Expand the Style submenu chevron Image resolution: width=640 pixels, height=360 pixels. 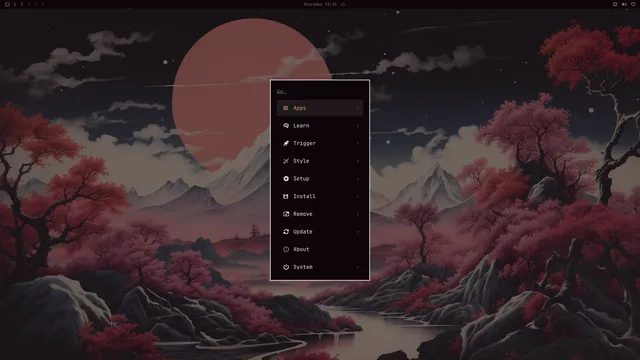tap(358, 161)
